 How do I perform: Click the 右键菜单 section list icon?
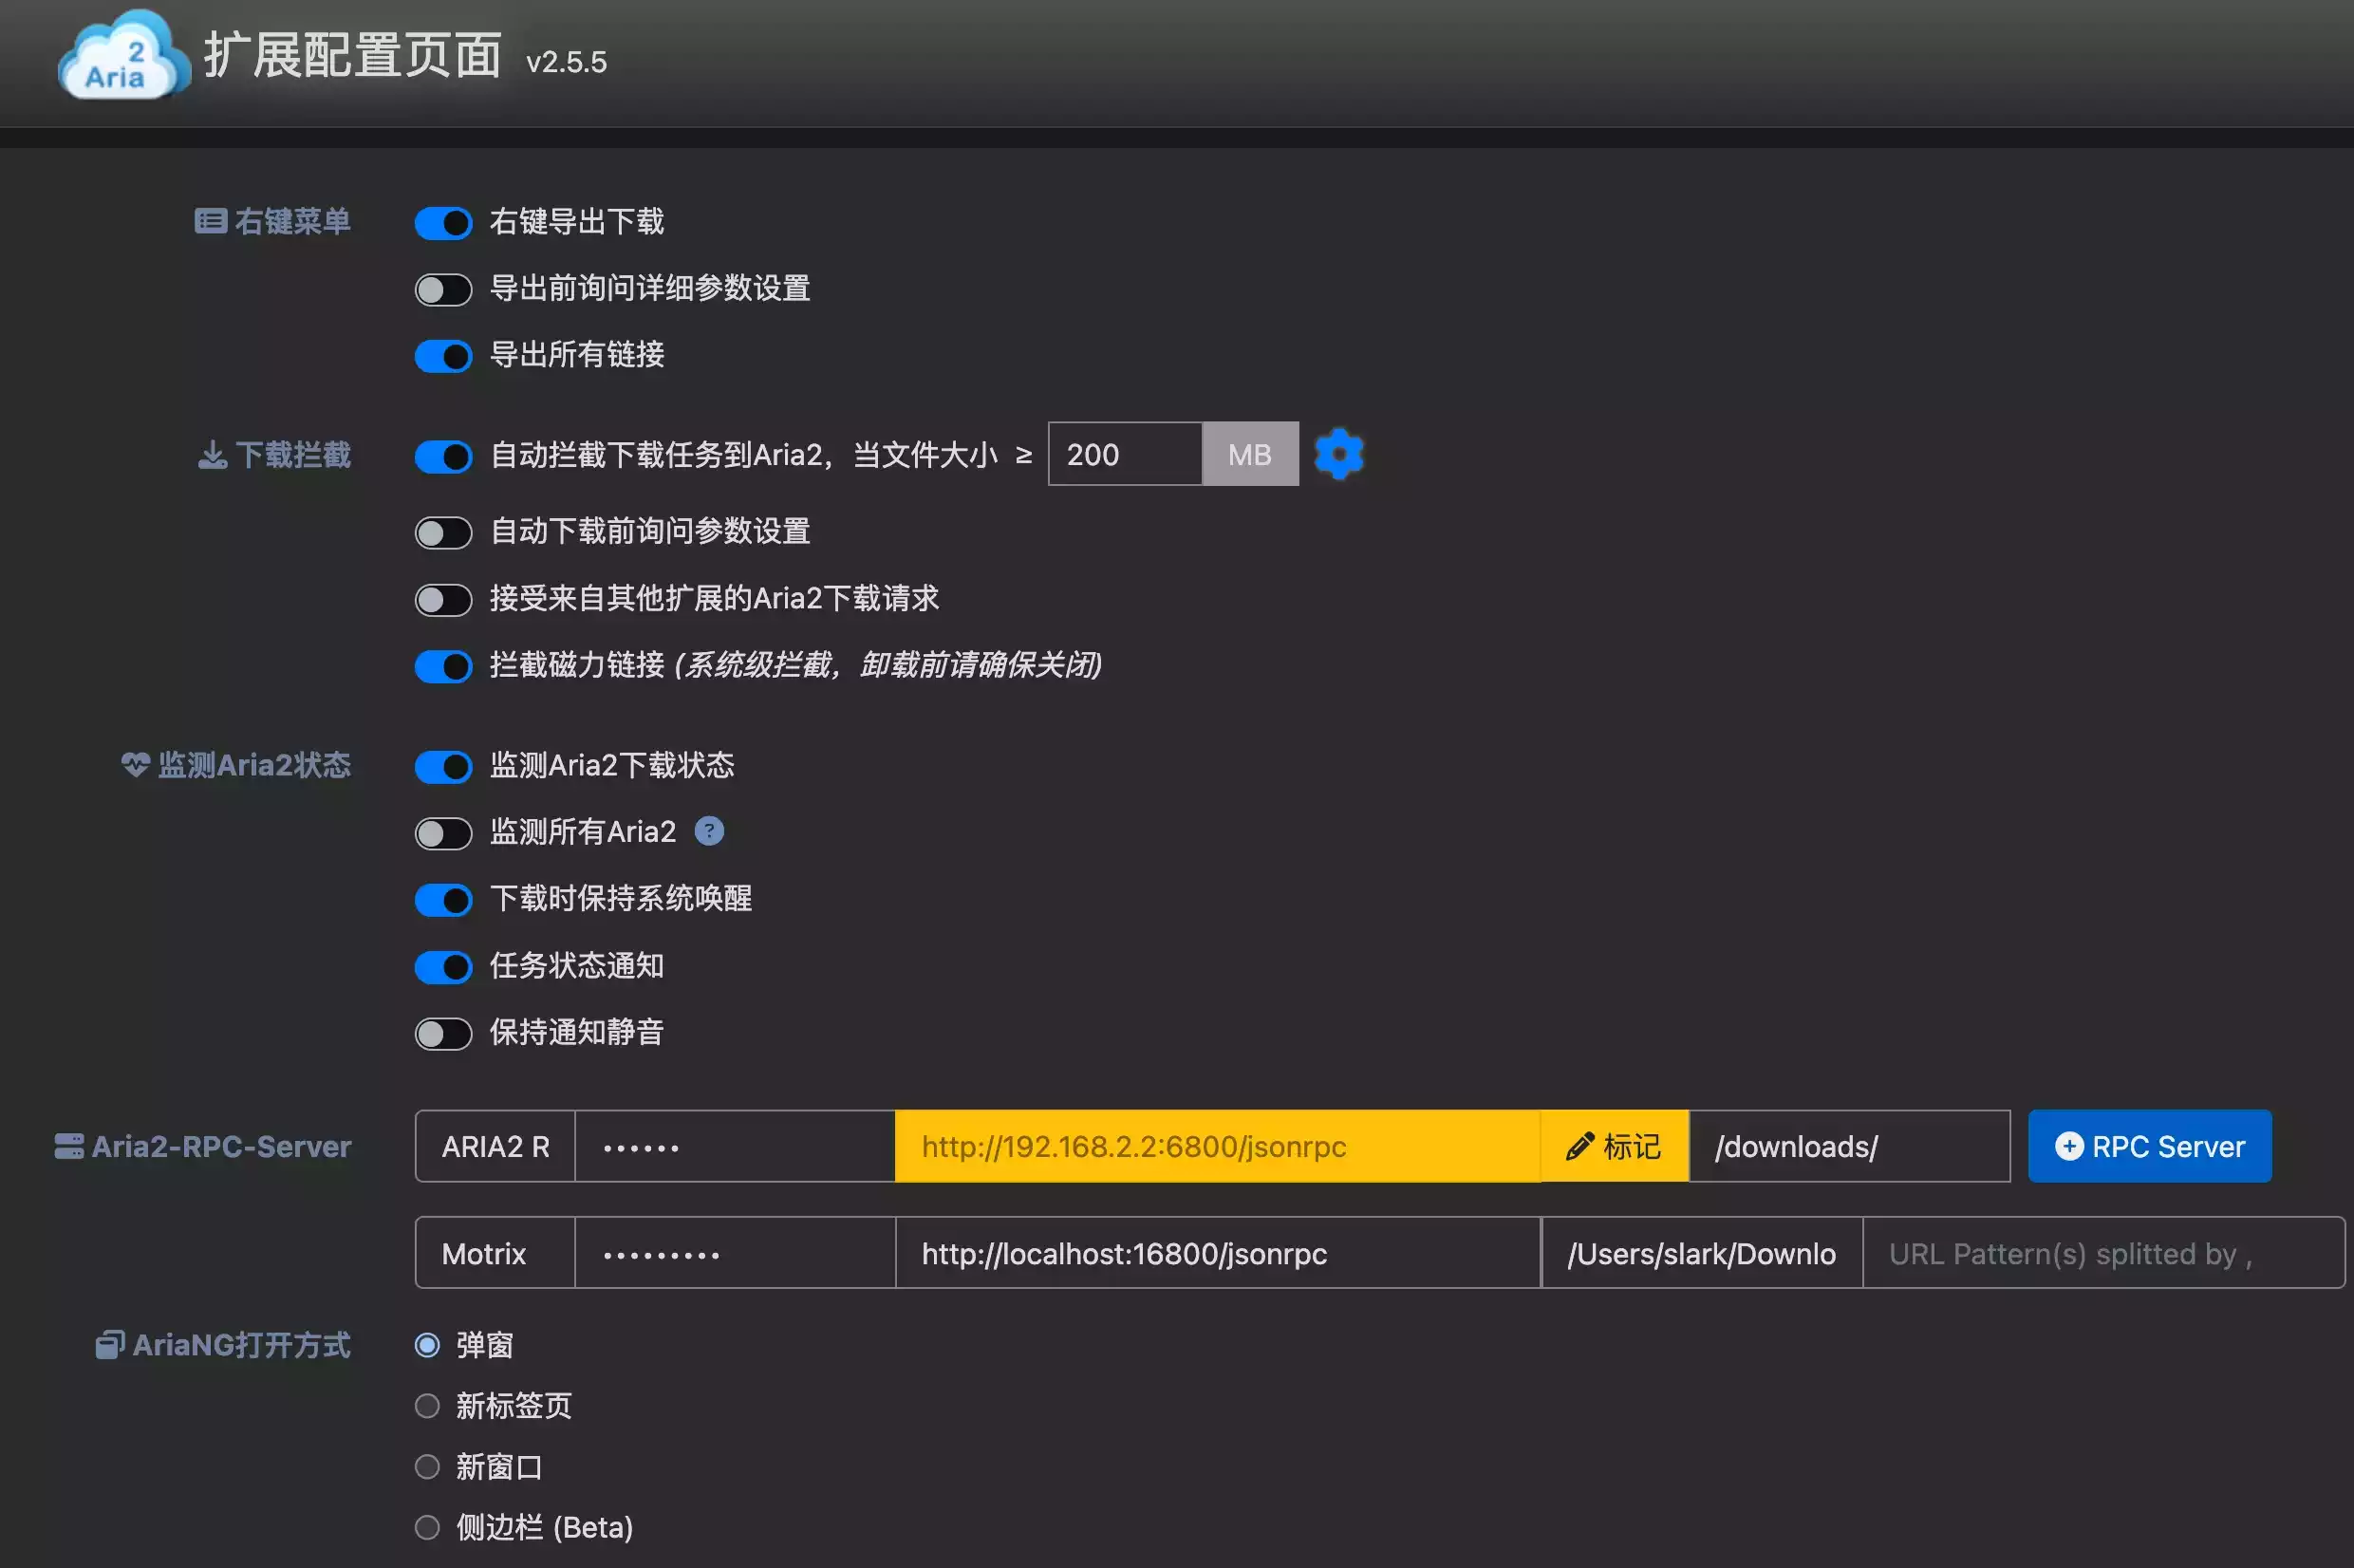pyautogui.click(x=210, y=221)
